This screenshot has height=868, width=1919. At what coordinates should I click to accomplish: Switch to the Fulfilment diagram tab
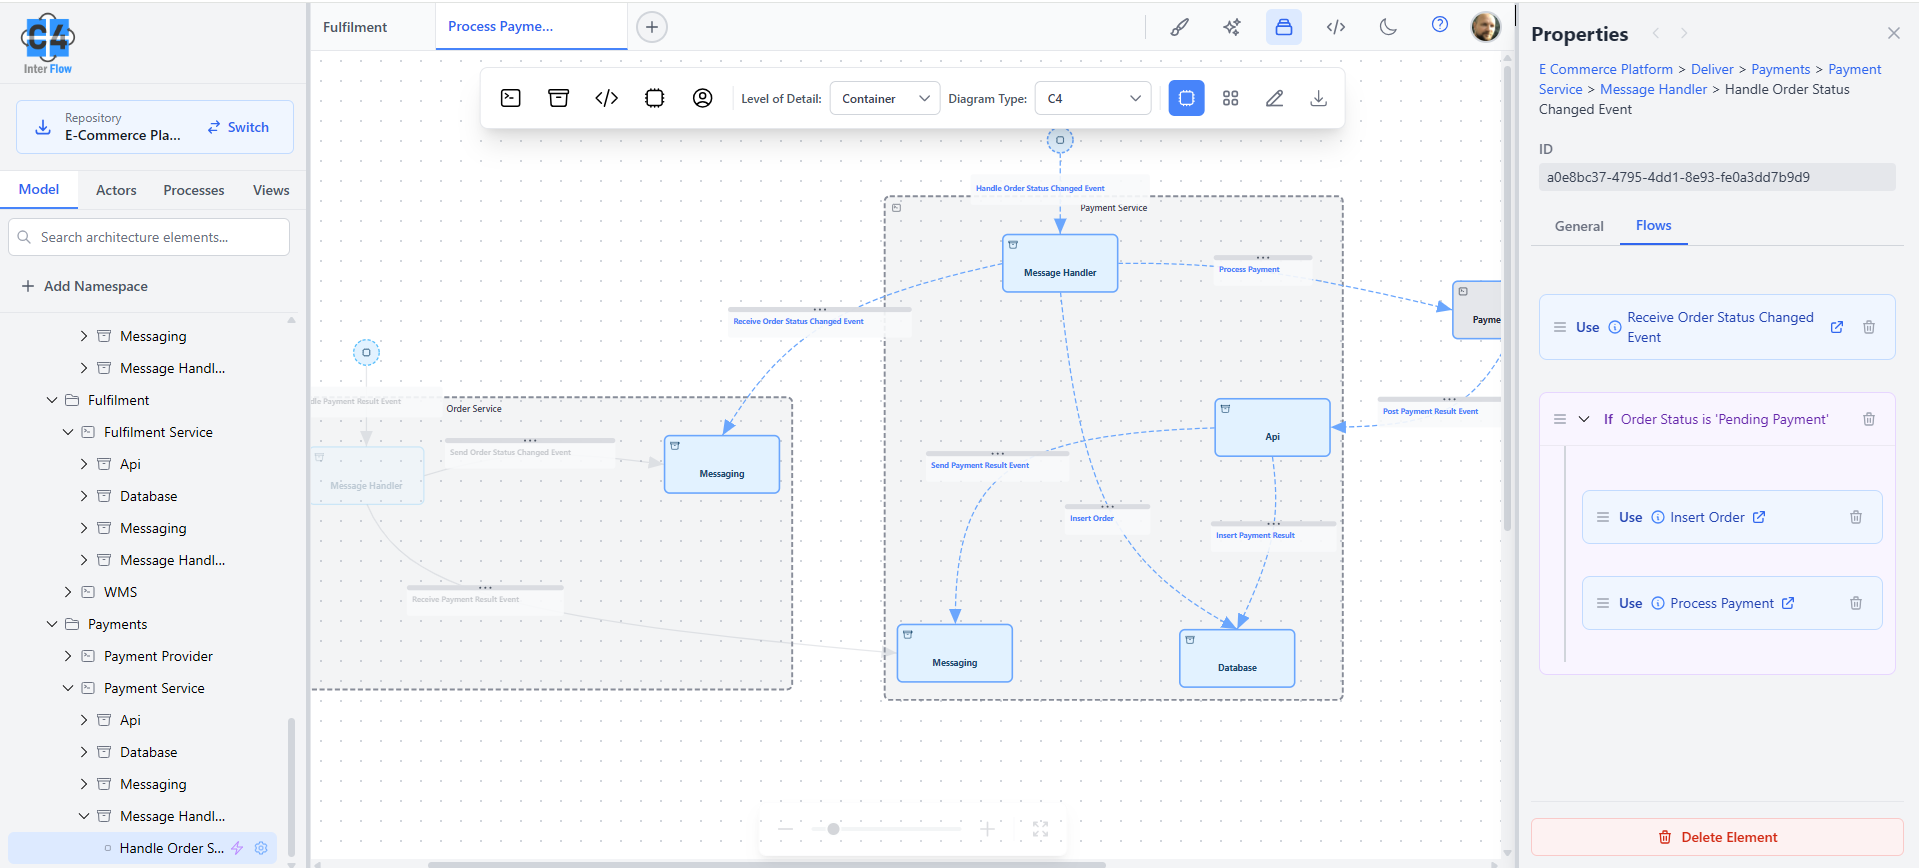pyautogui.click(x=355, y=27)
